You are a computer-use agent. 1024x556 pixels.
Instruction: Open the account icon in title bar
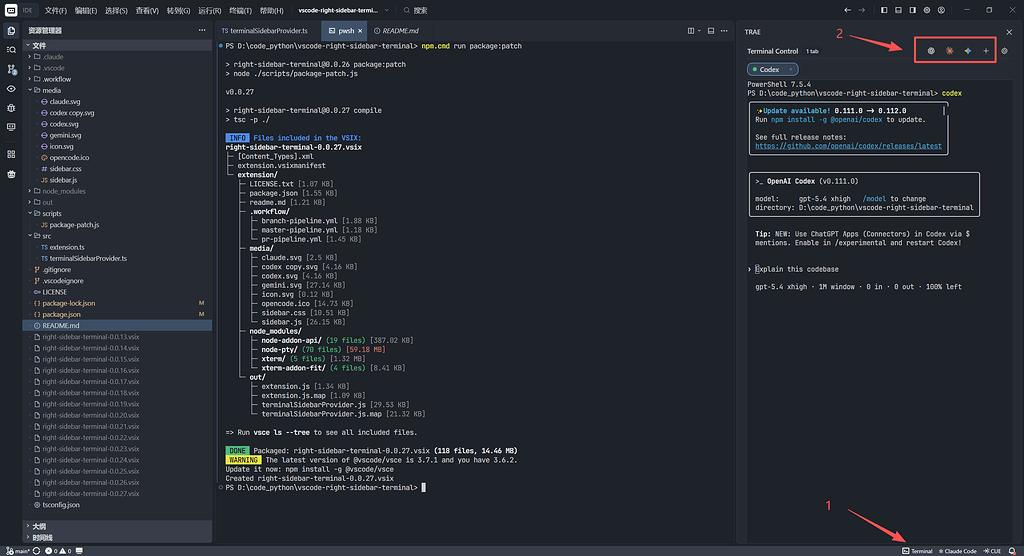tap(941, 10)
